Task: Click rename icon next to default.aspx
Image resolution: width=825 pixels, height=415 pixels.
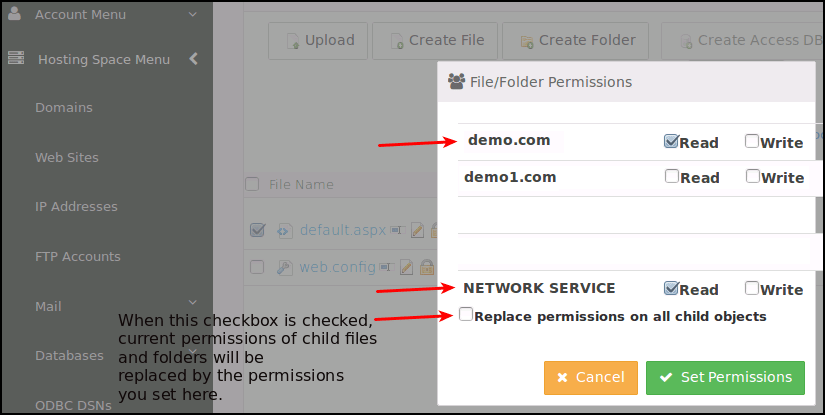Action: (395, 231)
